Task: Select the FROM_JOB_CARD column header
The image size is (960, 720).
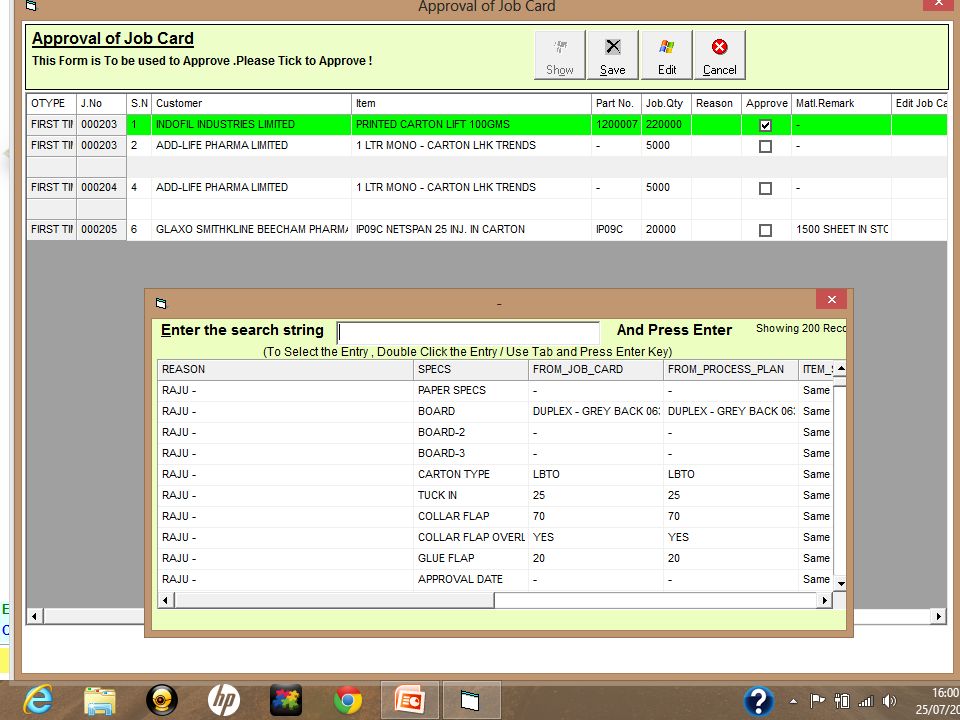Action: click(x=596, y=369)
